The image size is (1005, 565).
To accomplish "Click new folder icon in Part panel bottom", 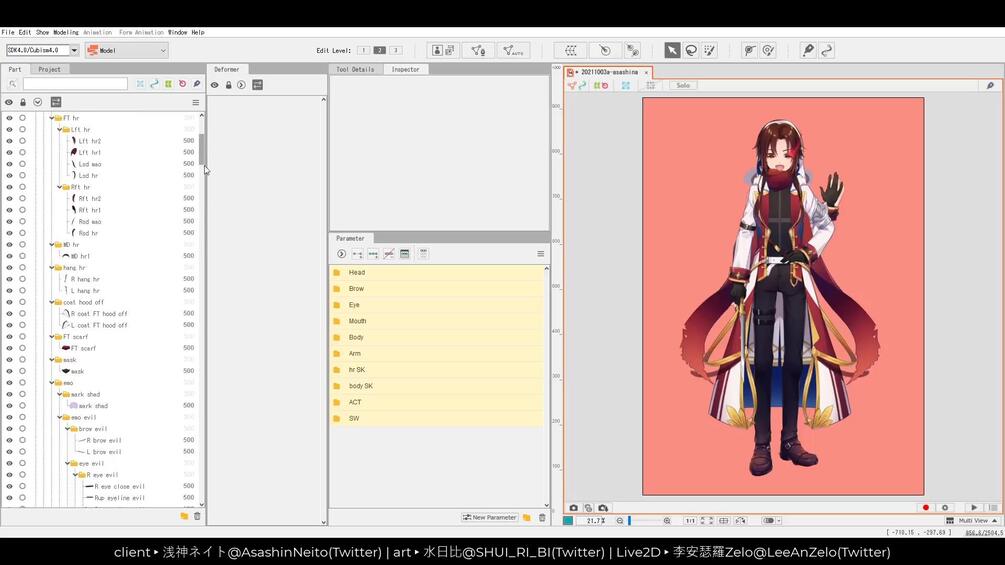I will pyautogui.click(x=184, y=516).
